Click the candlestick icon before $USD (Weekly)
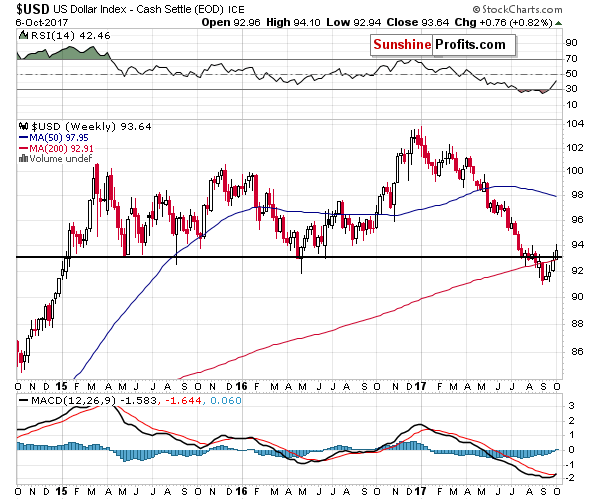The height and width of the screenshot is (500, 600). point(23,126)
